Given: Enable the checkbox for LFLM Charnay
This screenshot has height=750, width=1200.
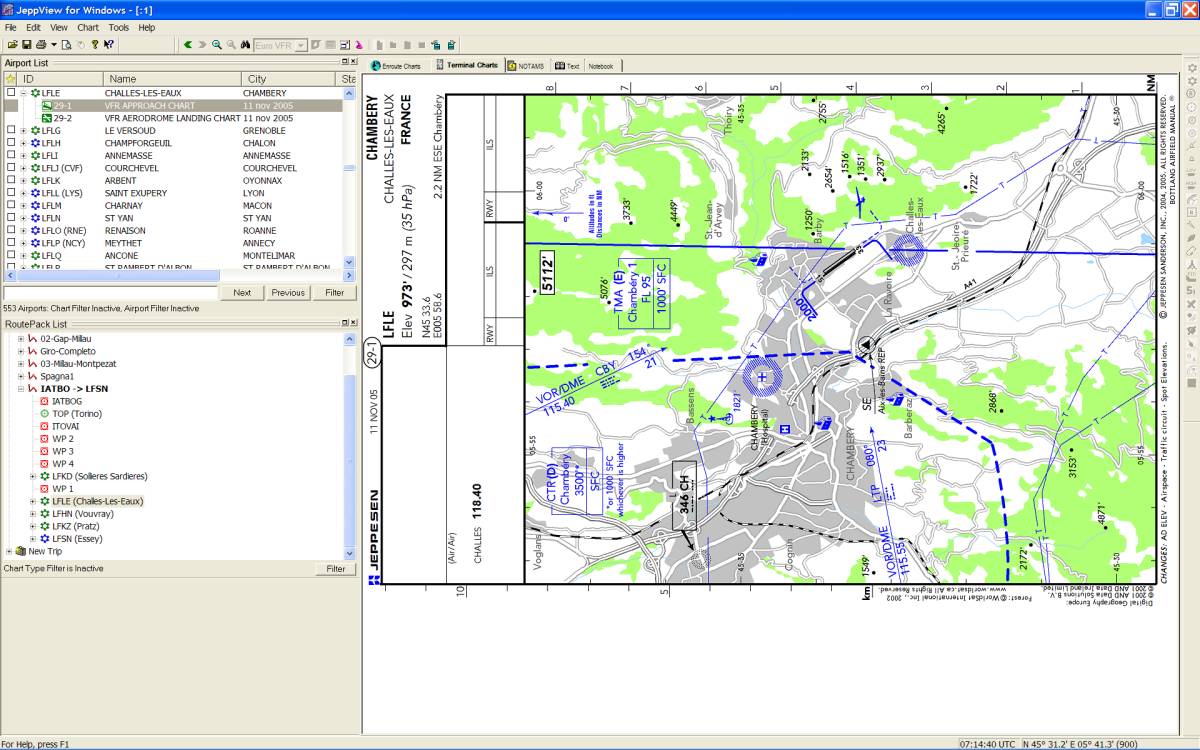Looking at the screenshot, I should click(11, 206).
